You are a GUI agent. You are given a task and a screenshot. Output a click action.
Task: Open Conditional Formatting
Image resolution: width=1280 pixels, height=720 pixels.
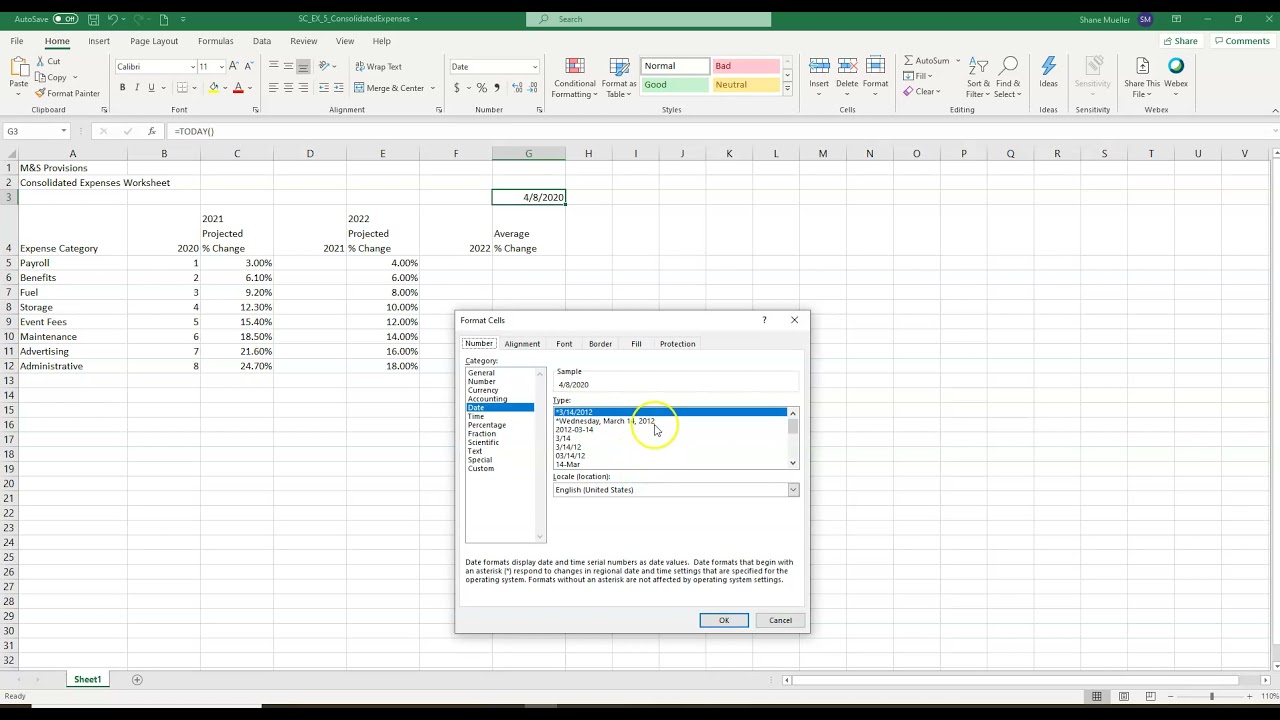tap(574, 78)
